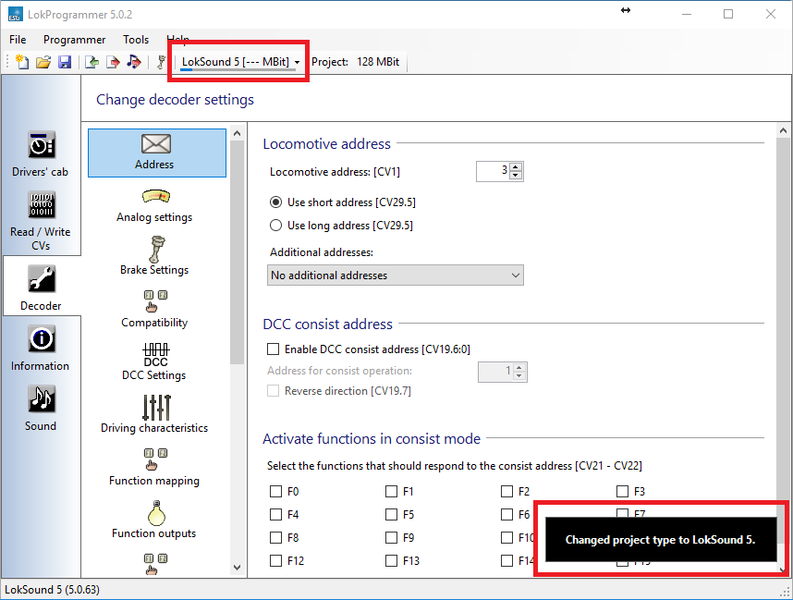
Task: Open the Help menu
Action: coord(178,38)
